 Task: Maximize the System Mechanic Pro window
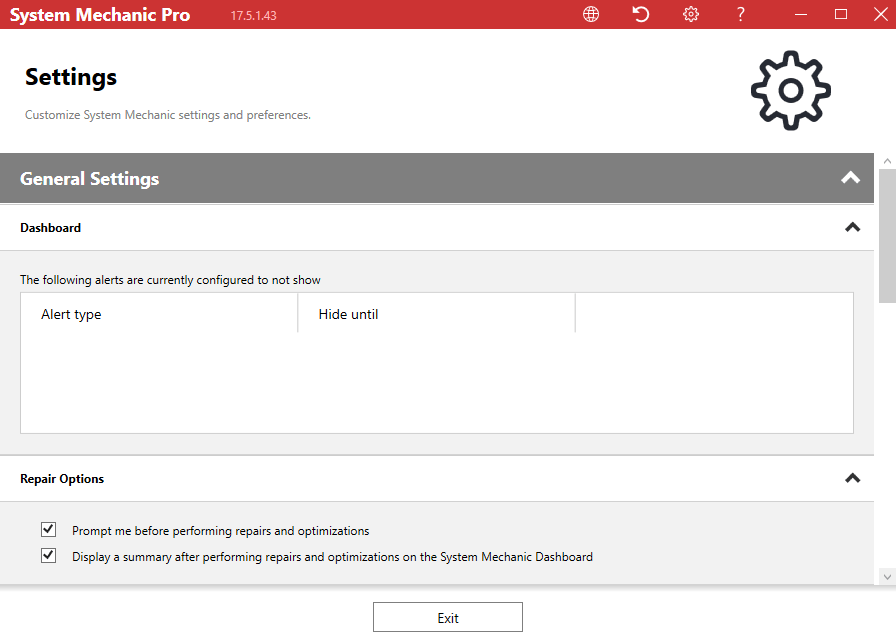841,14
